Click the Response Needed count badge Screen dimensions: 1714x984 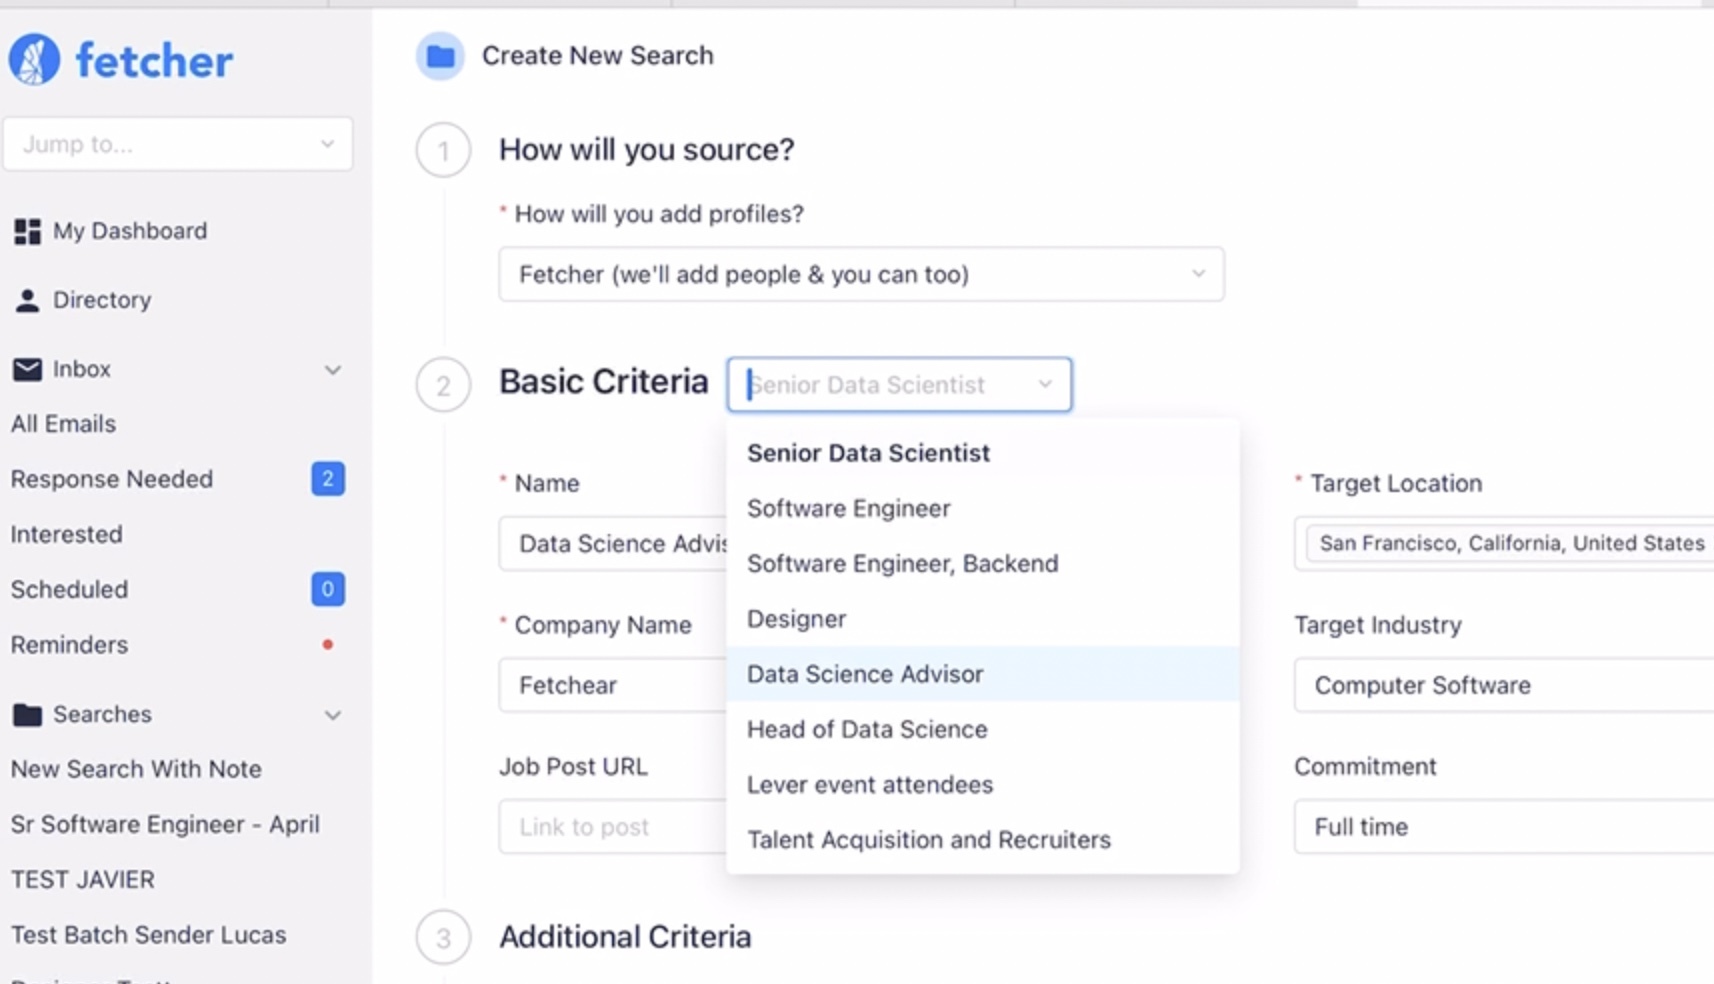327,479
